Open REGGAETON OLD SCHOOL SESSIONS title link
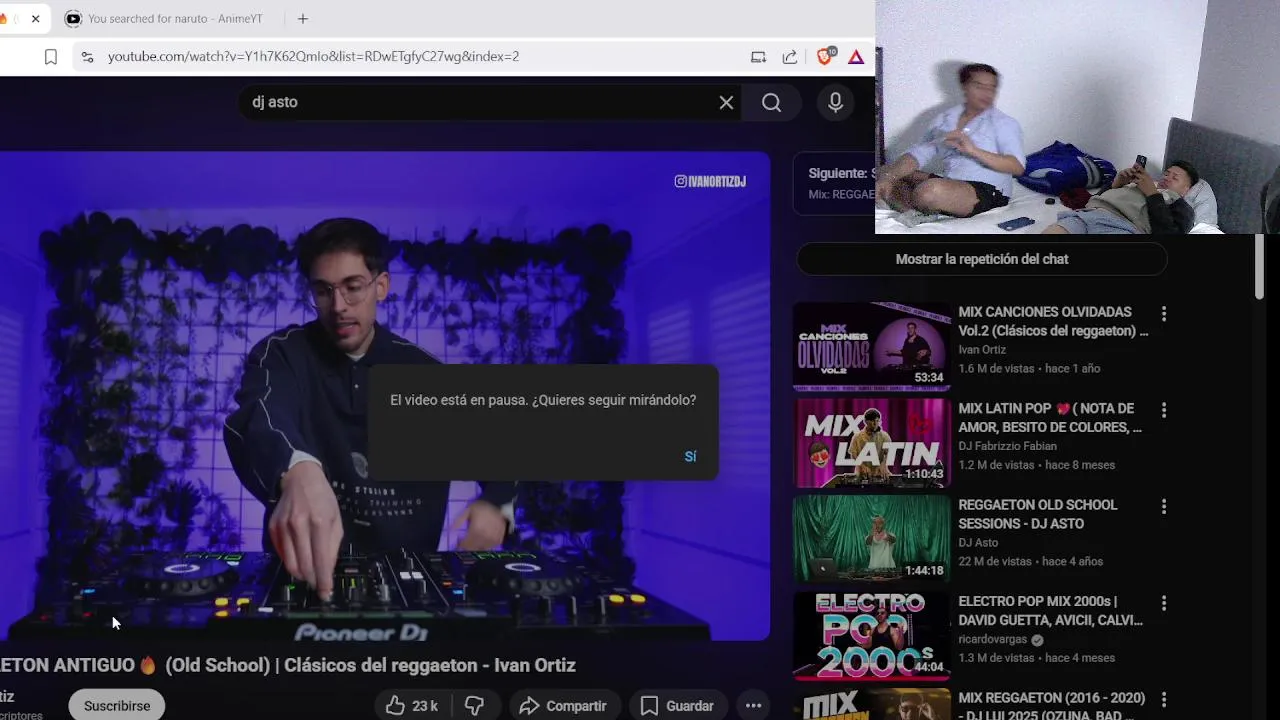This screenshot has height=720, width=1280. (x=1038, y=514)
